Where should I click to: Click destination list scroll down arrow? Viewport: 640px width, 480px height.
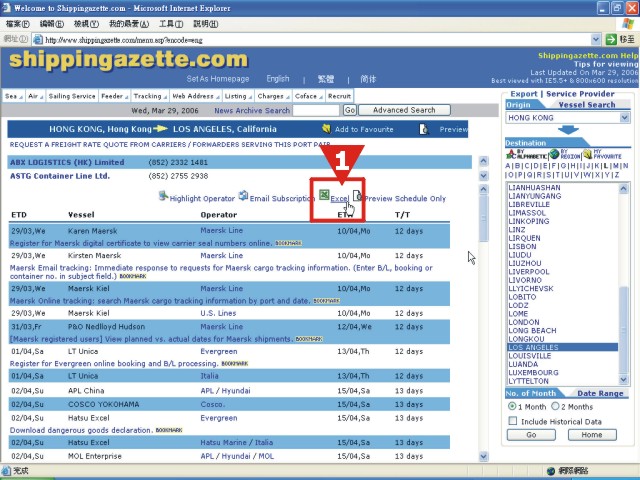pyautogui.click(x=623, y=379)
